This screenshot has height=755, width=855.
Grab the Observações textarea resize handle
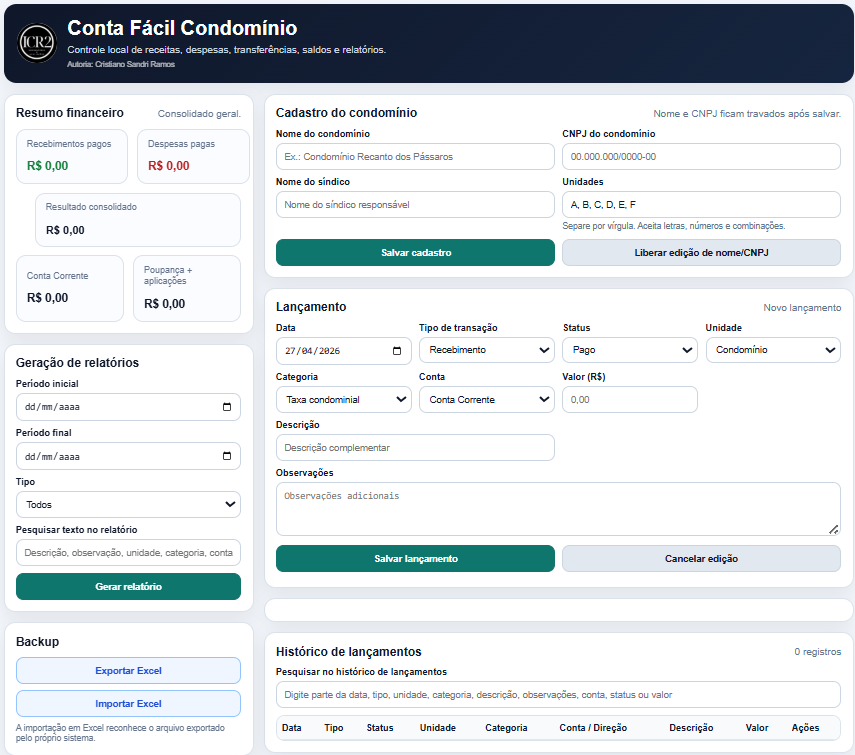(x=834, y=529)
